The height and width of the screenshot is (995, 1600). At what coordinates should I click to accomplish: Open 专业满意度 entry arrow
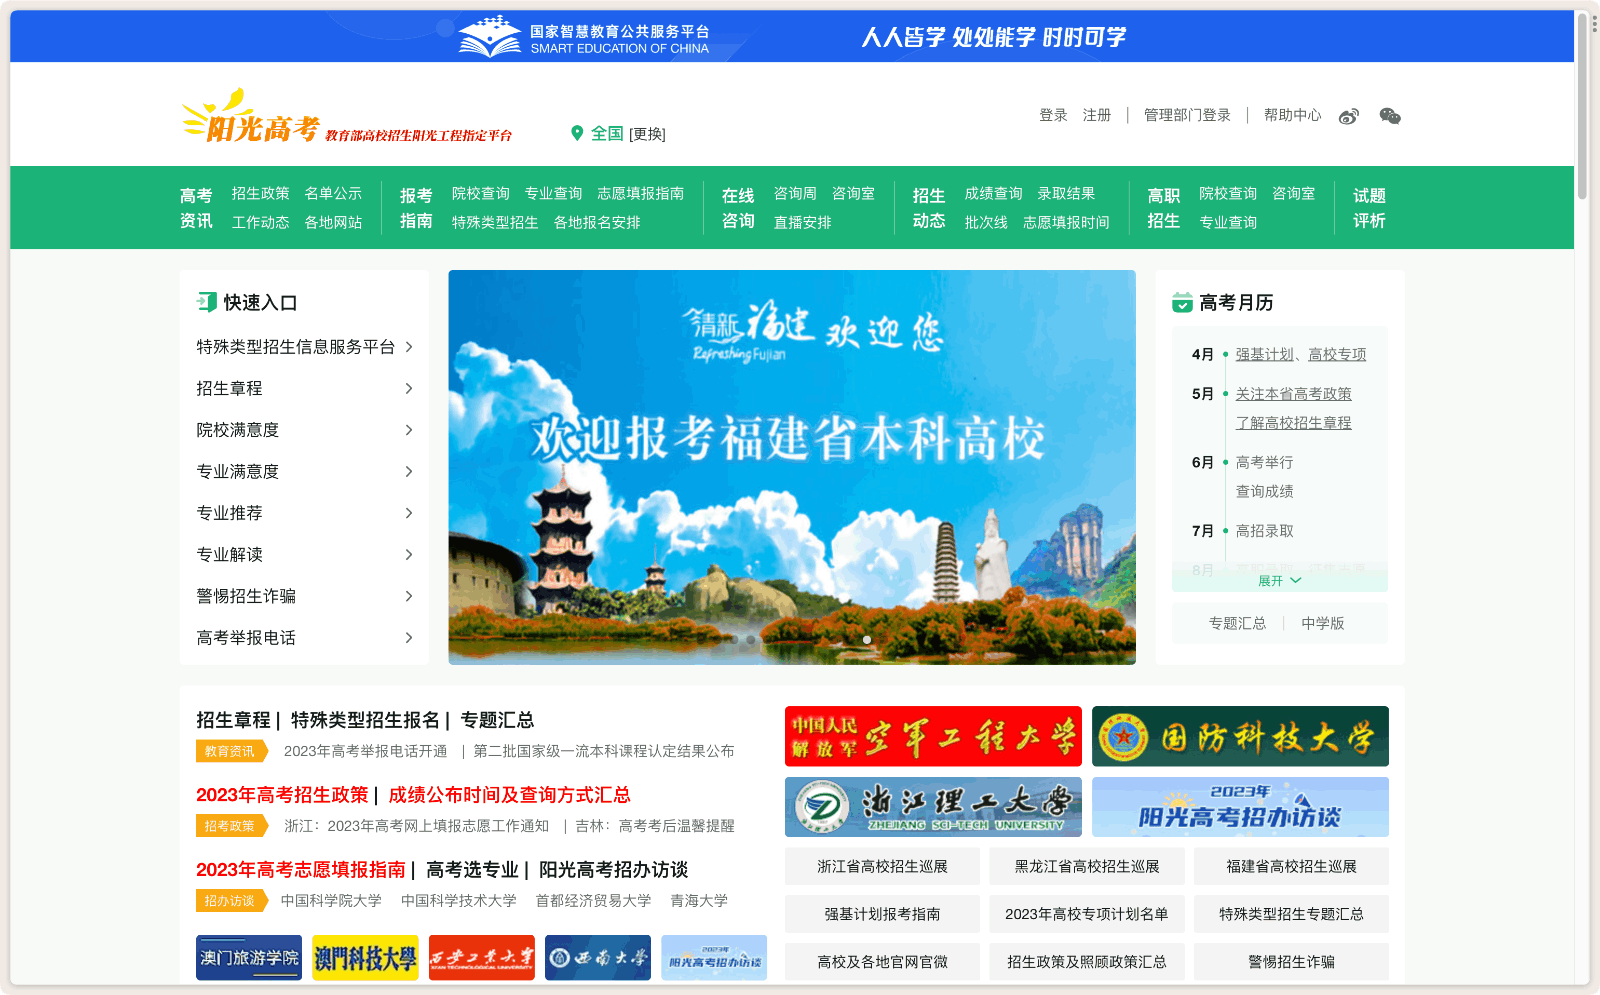[x=409, y=471]
